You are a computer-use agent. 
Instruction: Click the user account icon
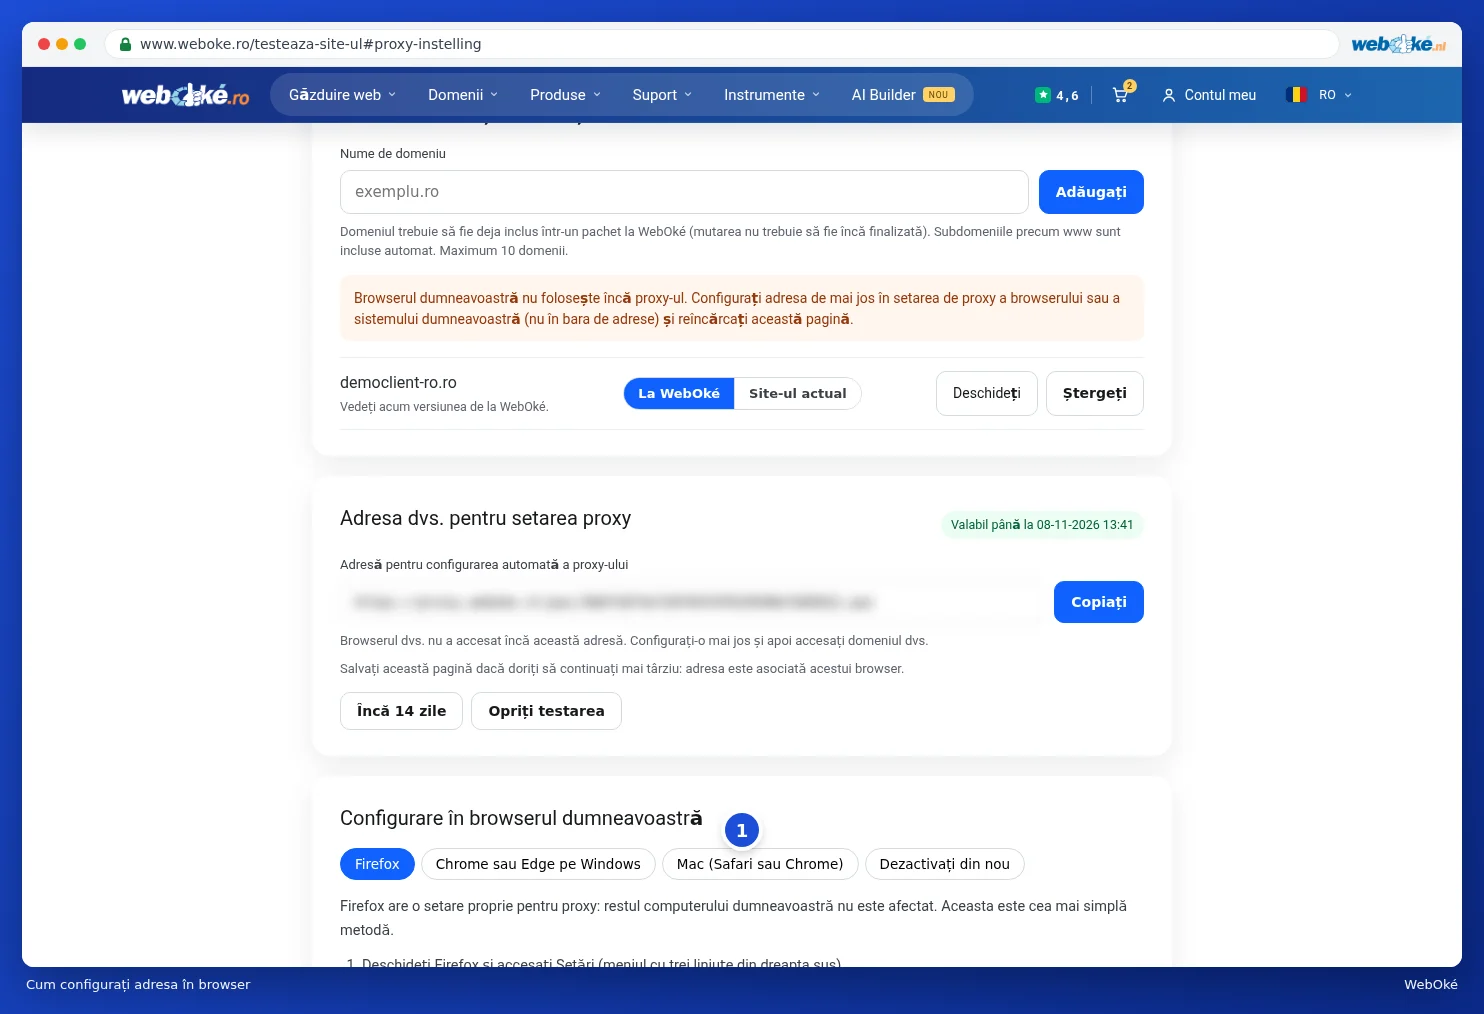[1168, 95]
